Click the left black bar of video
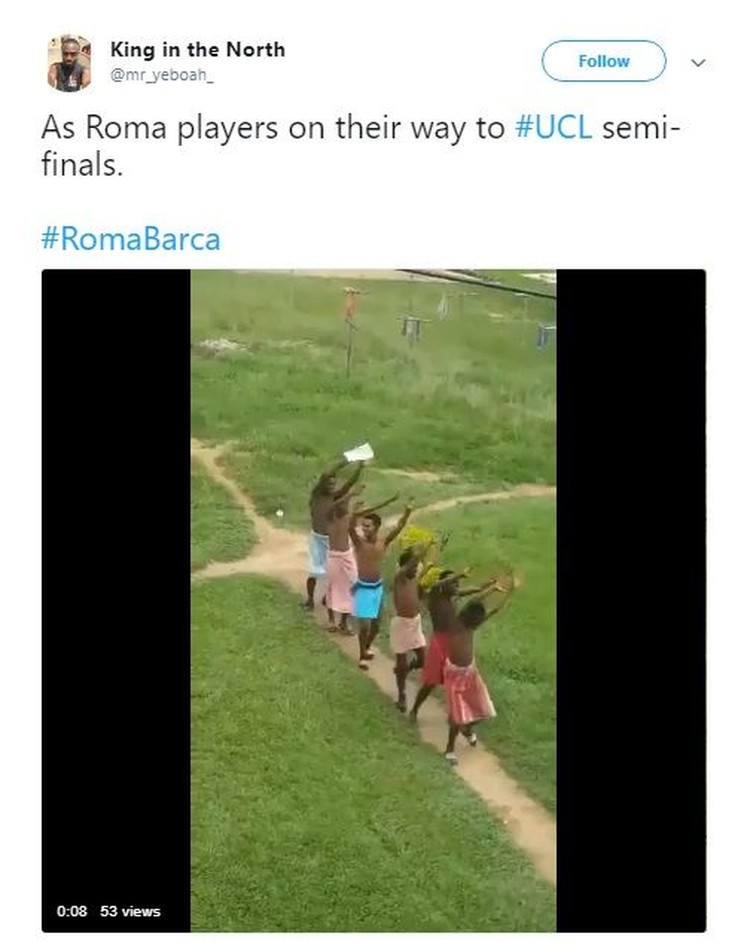750x952 pixels. [116, 600]
